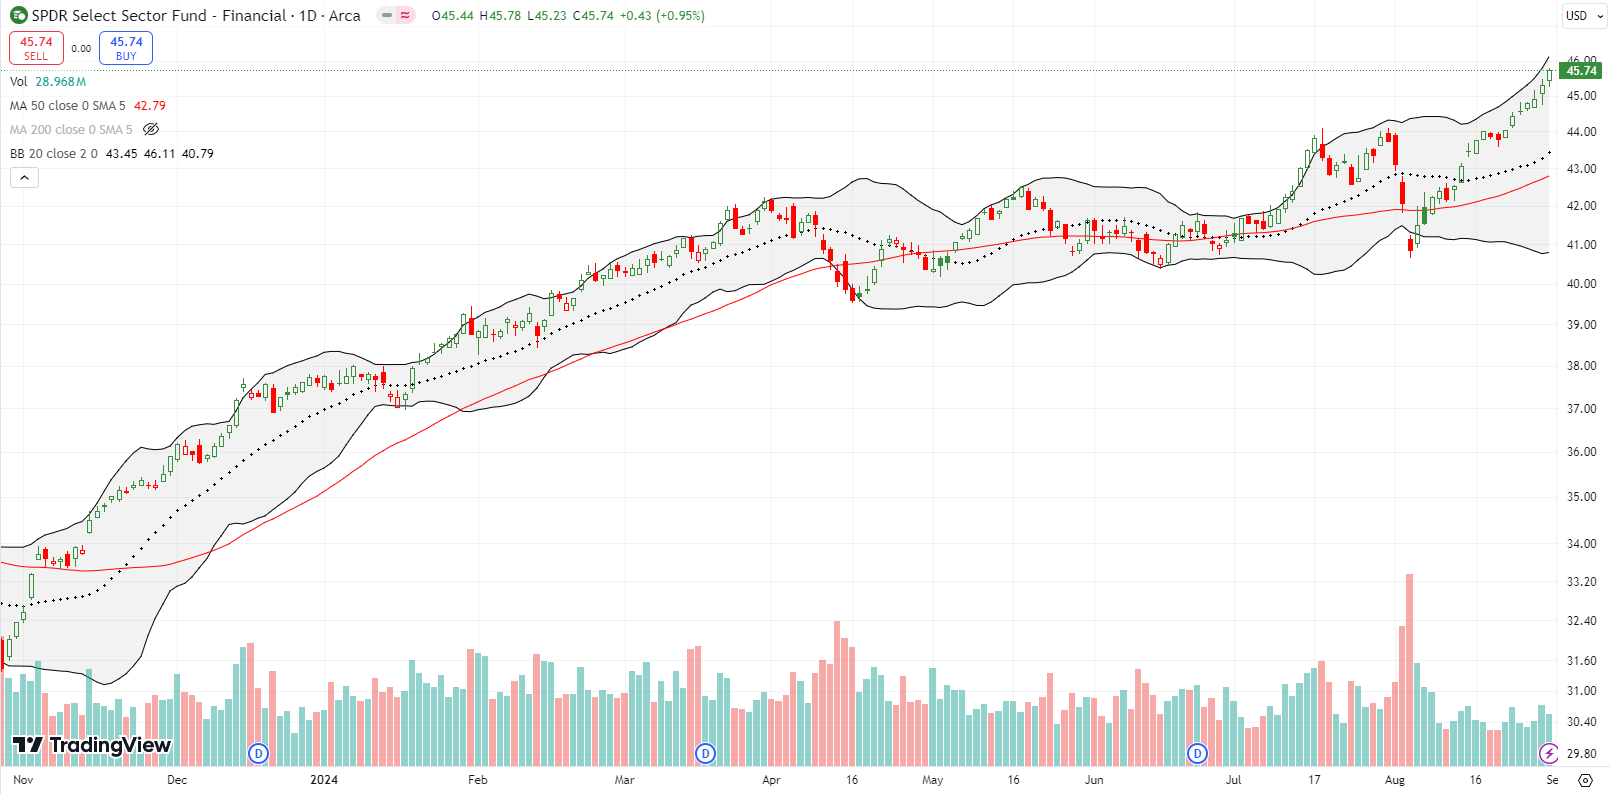The image size is (1610, 794).
Task: Click the SPDR fund logo icon
Action: click(19, 15)
